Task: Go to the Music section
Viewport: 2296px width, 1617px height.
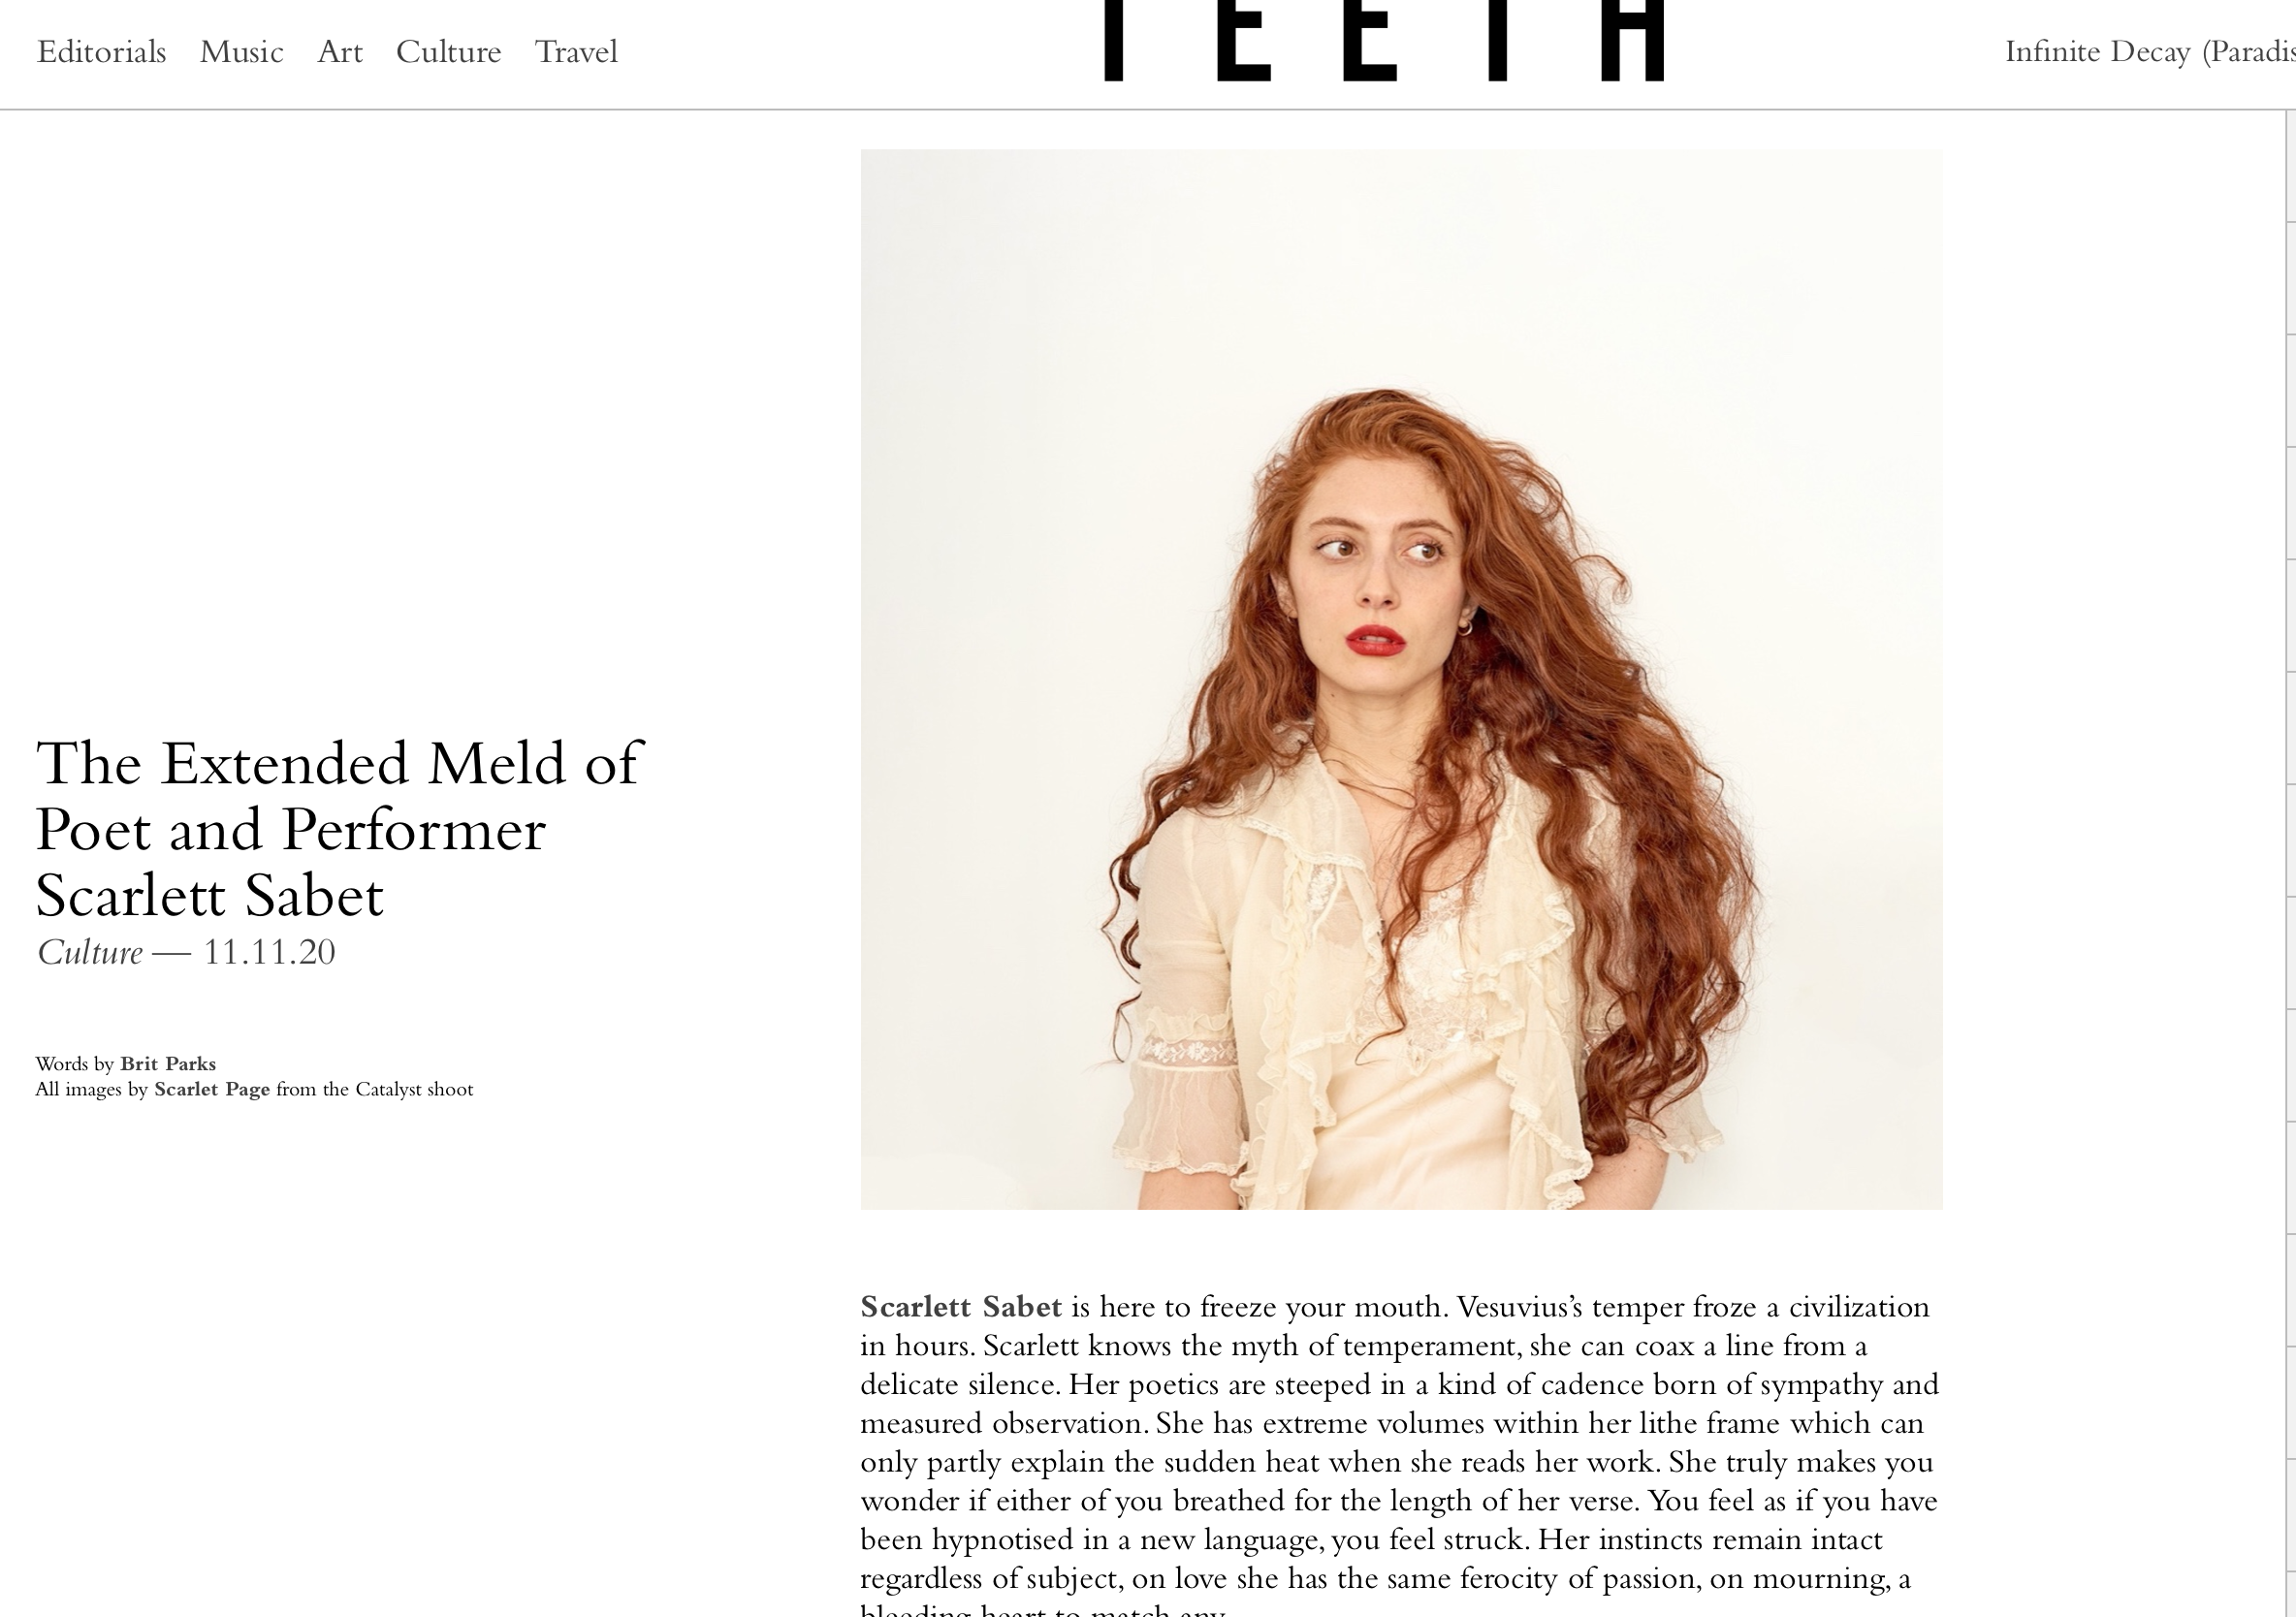Action: (x=241, y=52)
